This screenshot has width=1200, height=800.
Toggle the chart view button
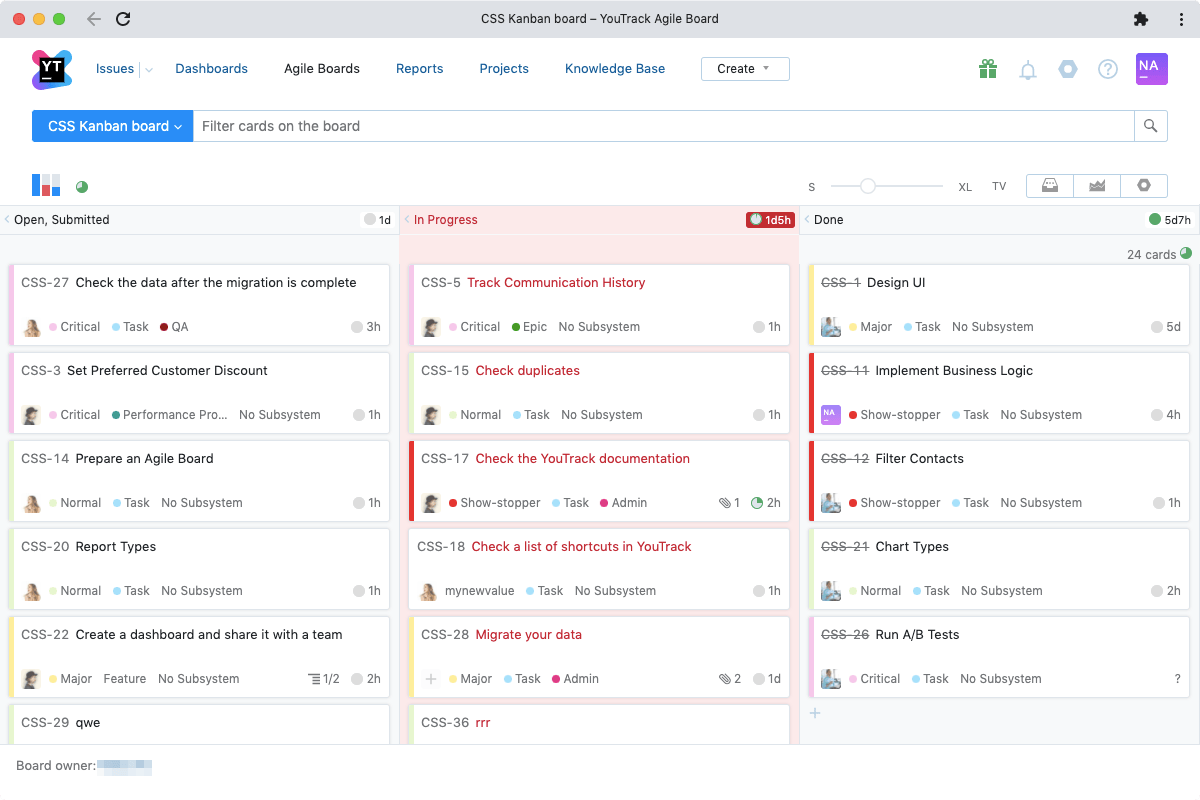click(x=1097, y=186)
